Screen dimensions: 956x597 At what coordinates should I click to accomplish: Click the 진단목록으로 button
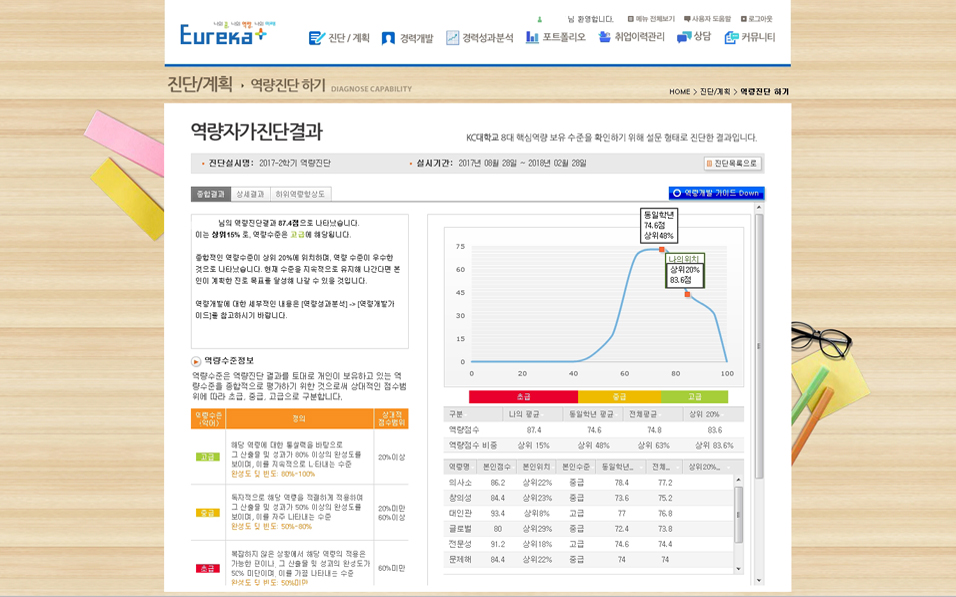[x=732, y=163]
